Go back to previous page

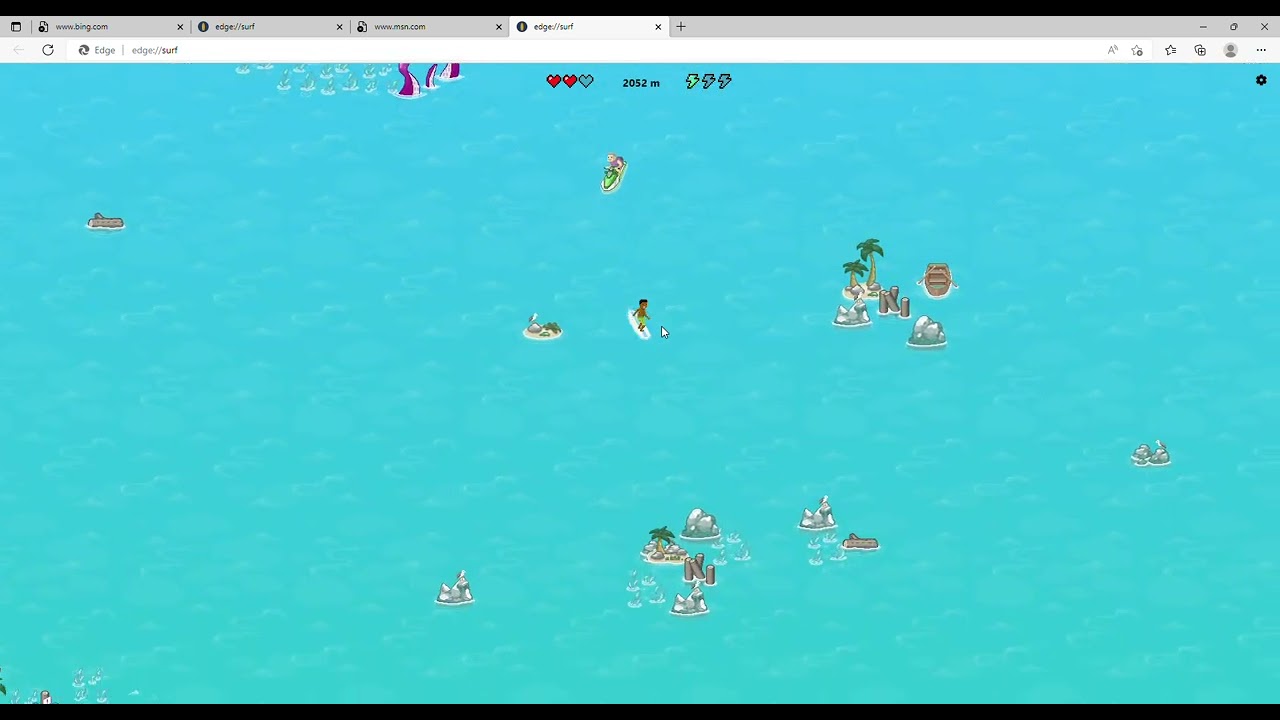(18, 50)
